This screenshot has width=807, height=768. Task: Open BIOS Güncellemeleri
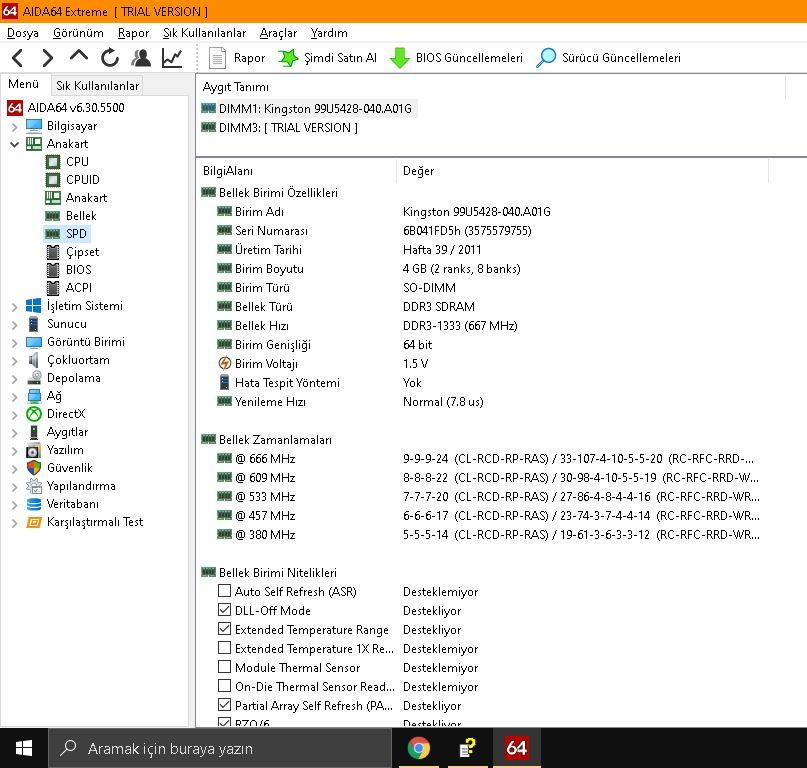[457, 58]
